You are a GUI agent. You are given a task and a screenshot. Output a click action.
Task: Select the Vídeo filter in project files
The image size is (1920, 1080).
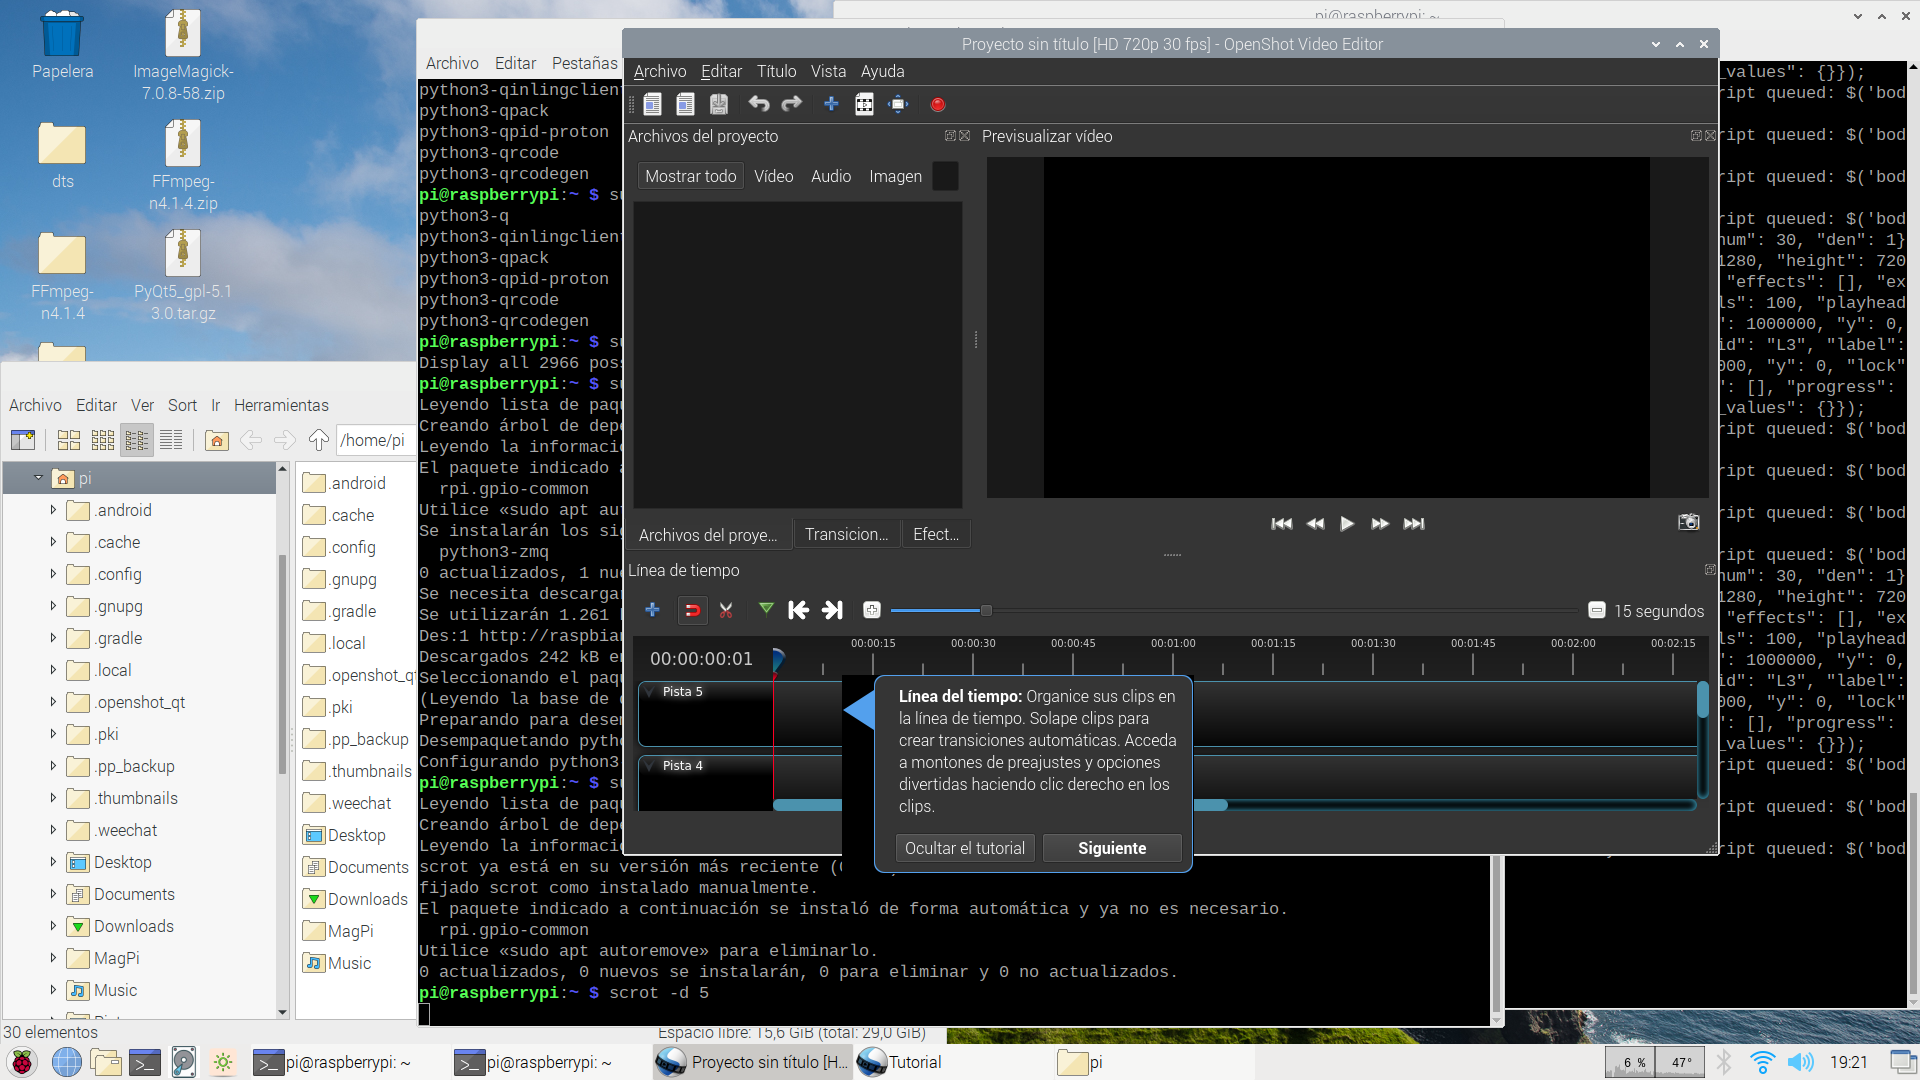click(773, 176)
